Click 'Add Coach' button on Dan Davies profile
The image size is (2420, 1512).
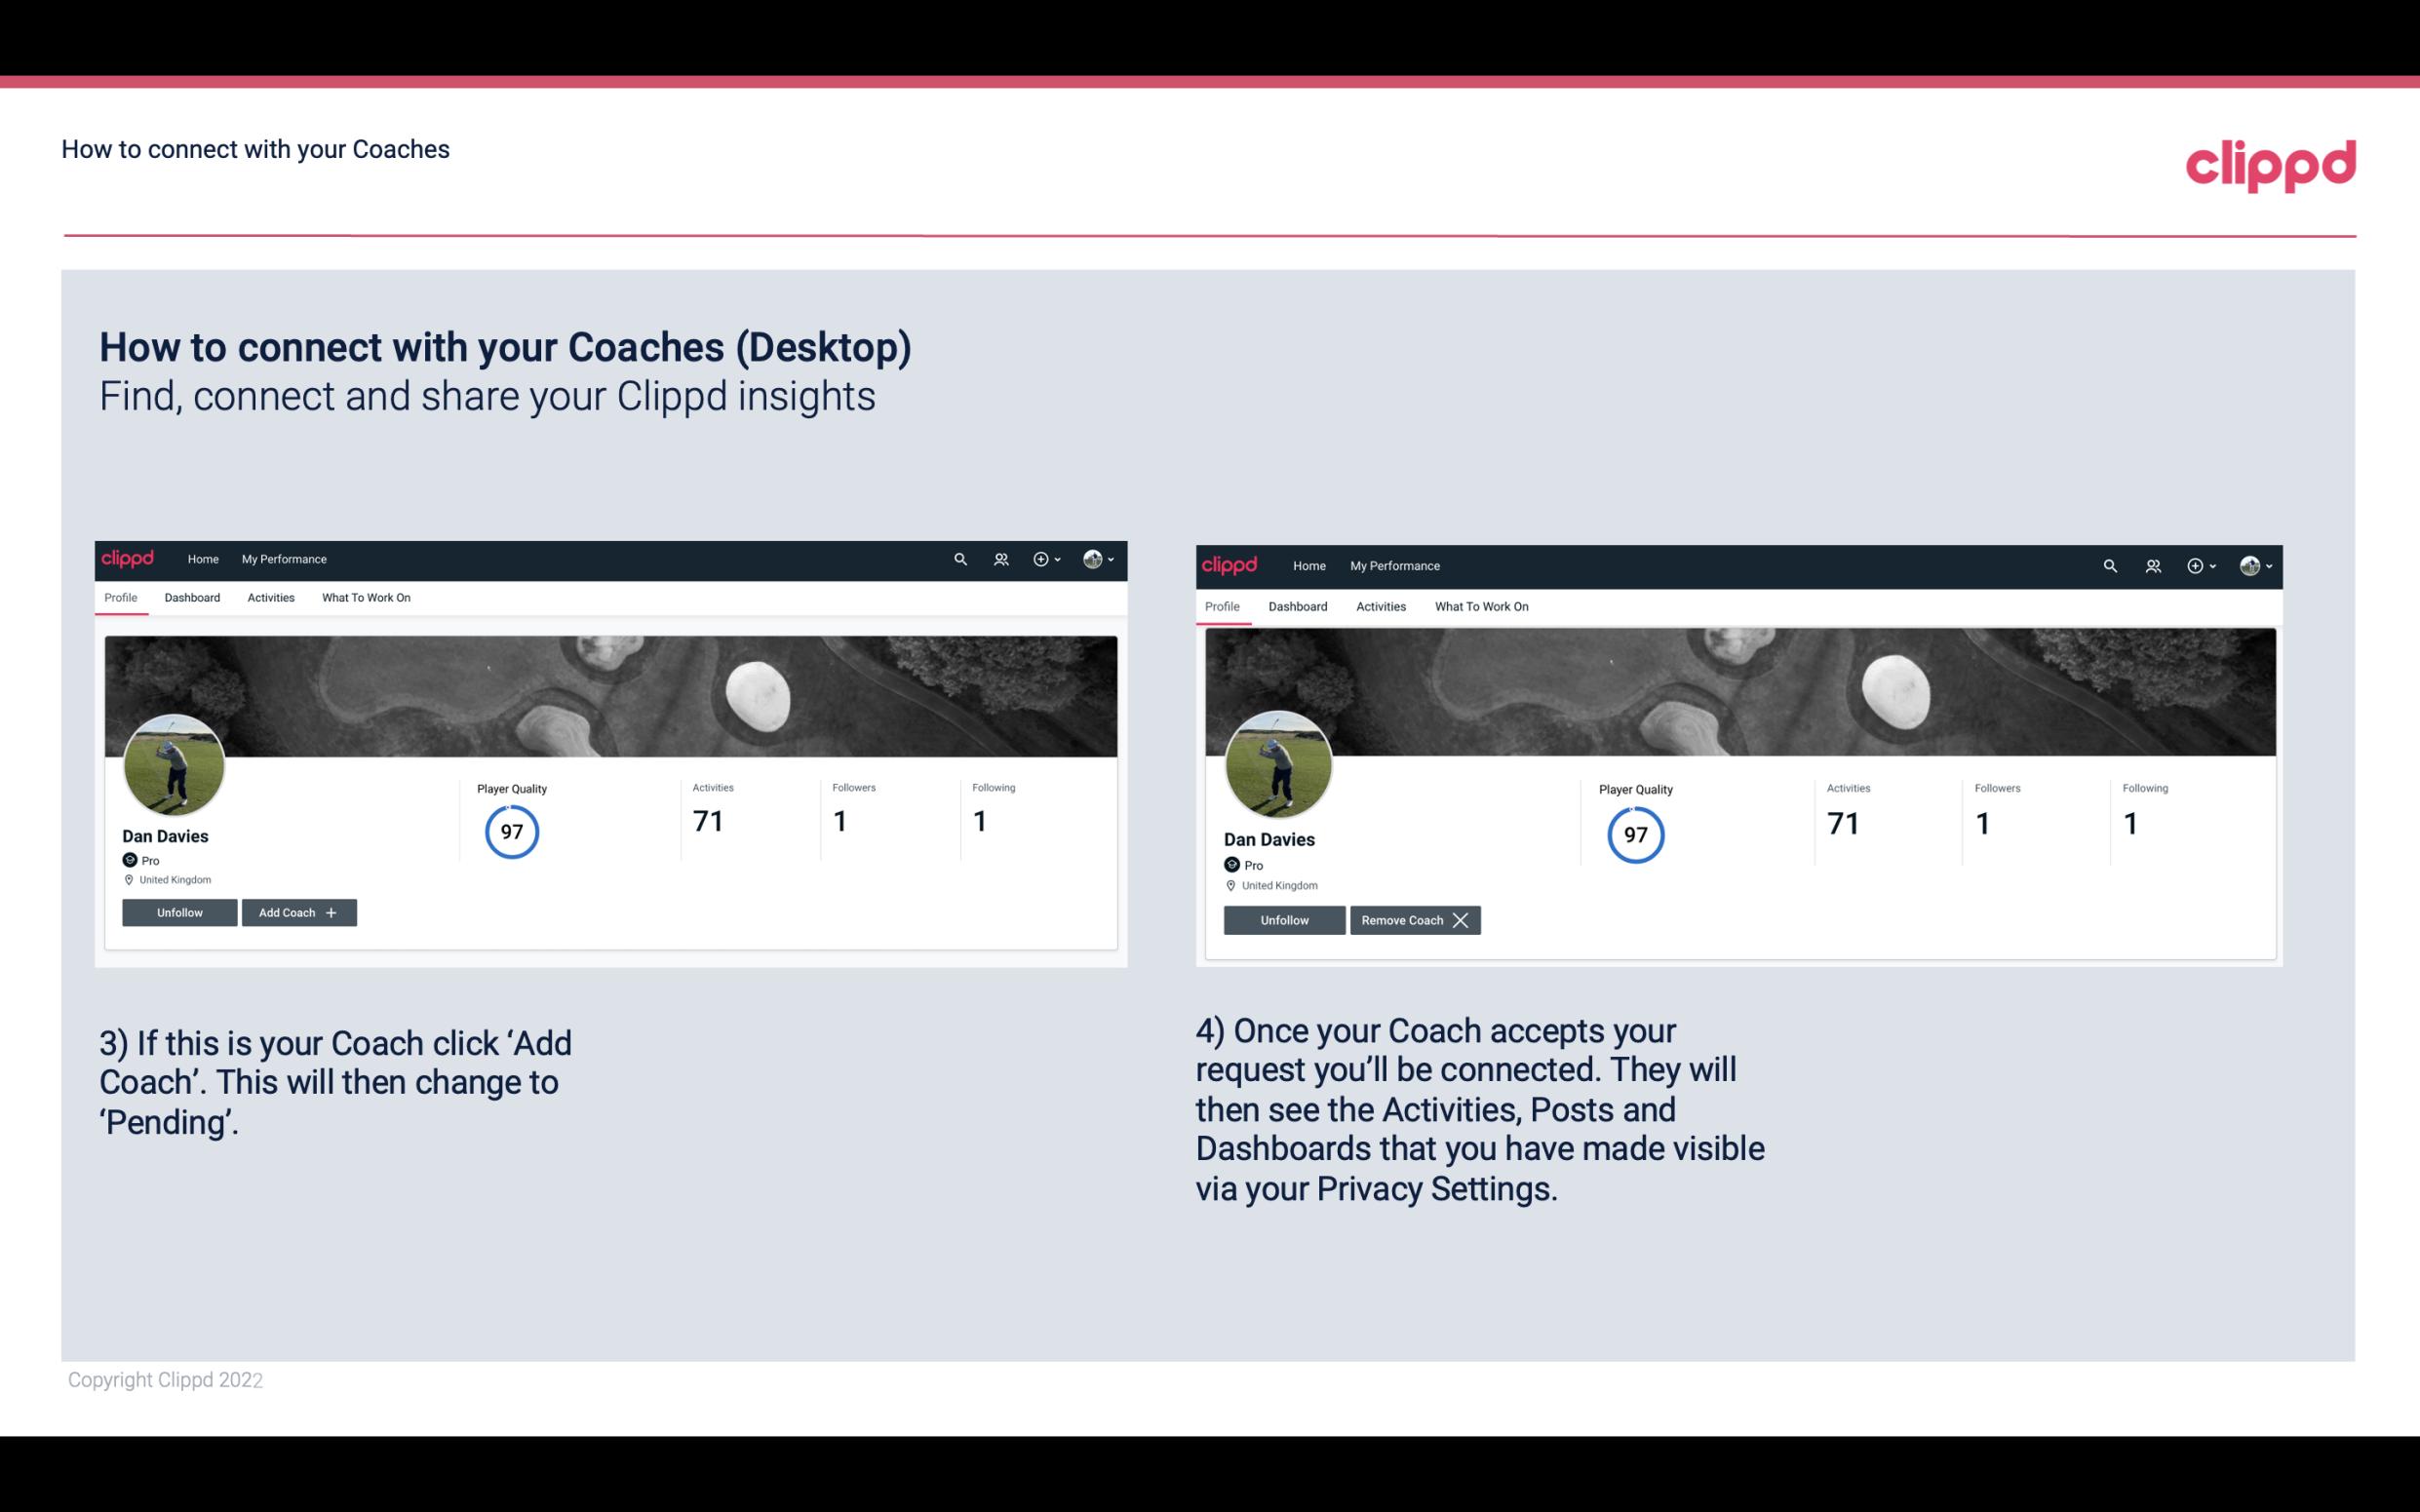[x=293, y=911]
